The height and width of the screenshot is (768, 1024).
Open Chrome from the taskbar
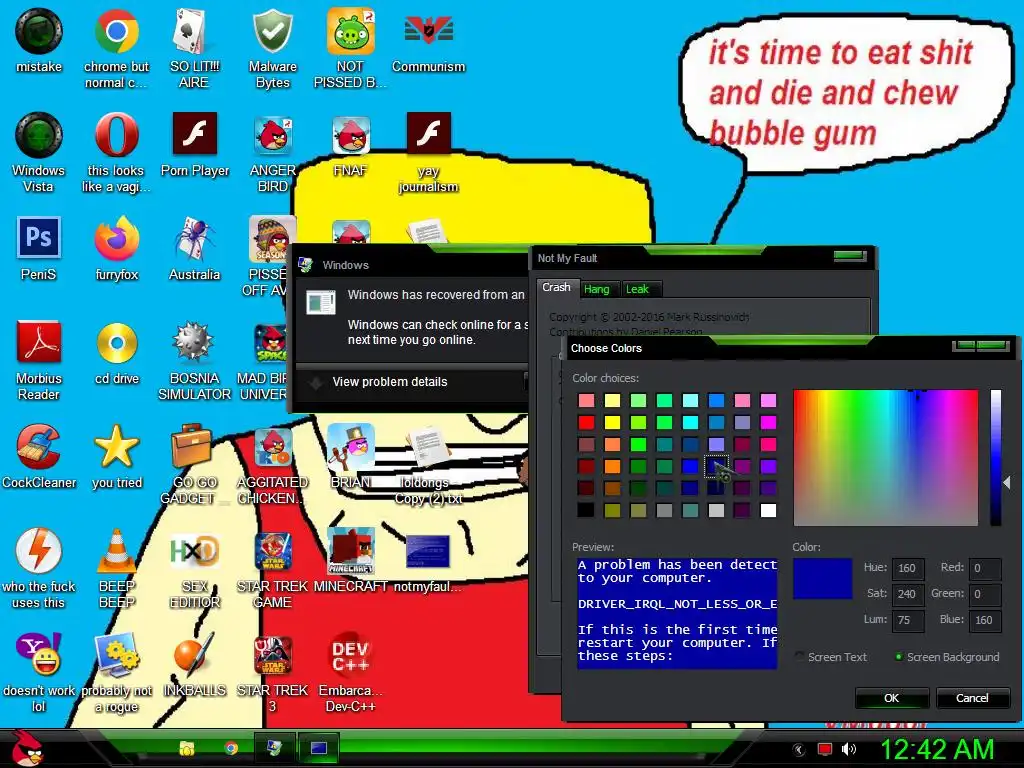click(x=231, y=748)
